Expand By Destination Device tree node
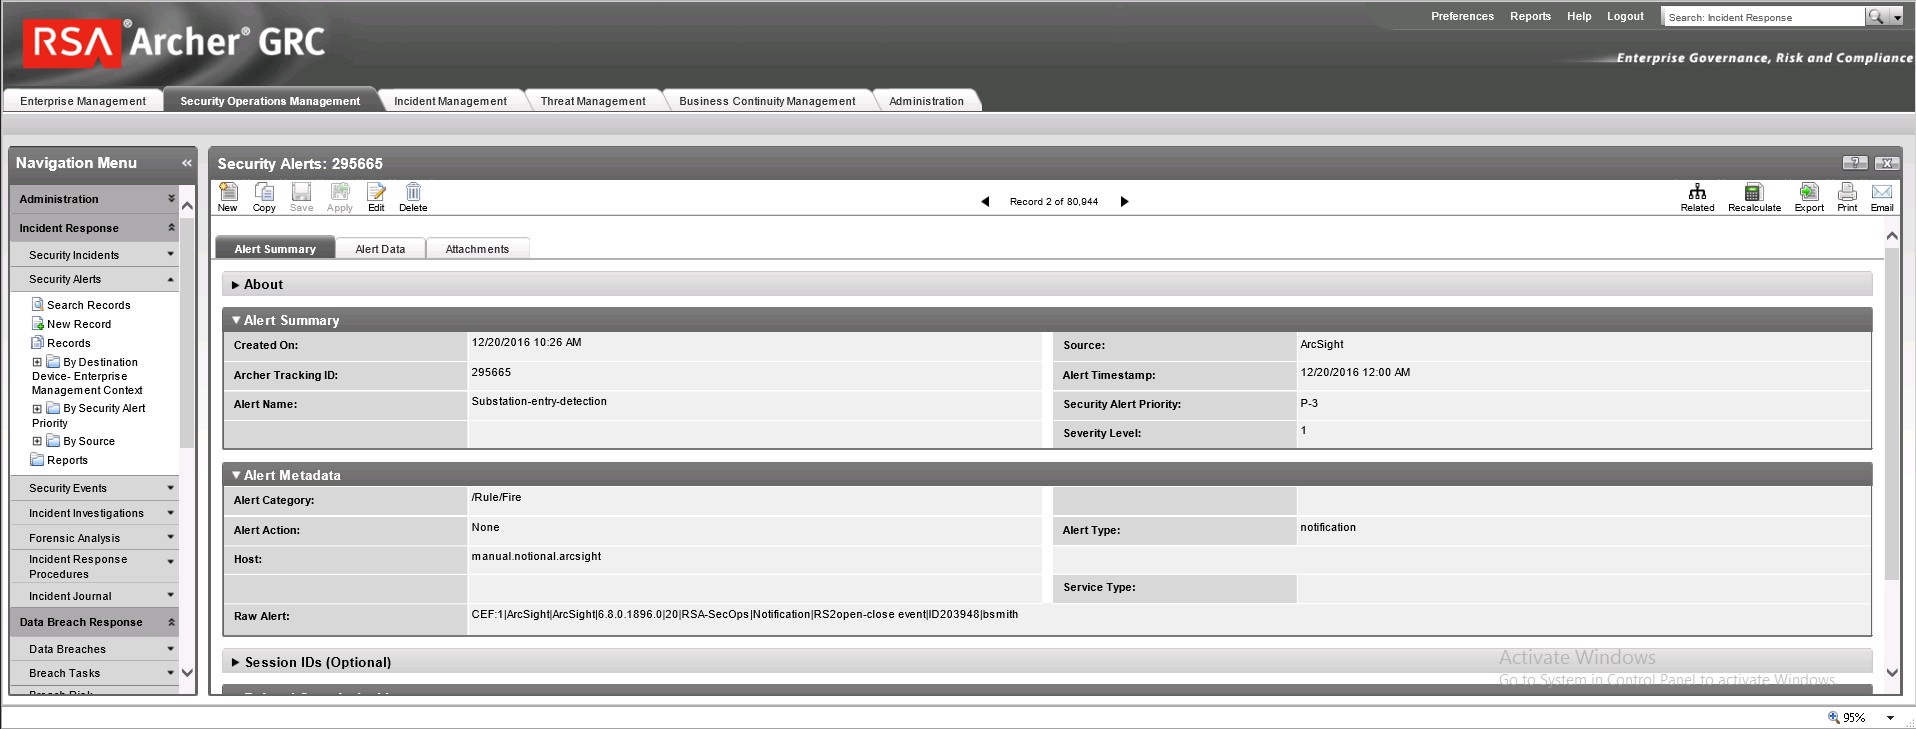This screenshot has width=1916, height=729. 37,362
